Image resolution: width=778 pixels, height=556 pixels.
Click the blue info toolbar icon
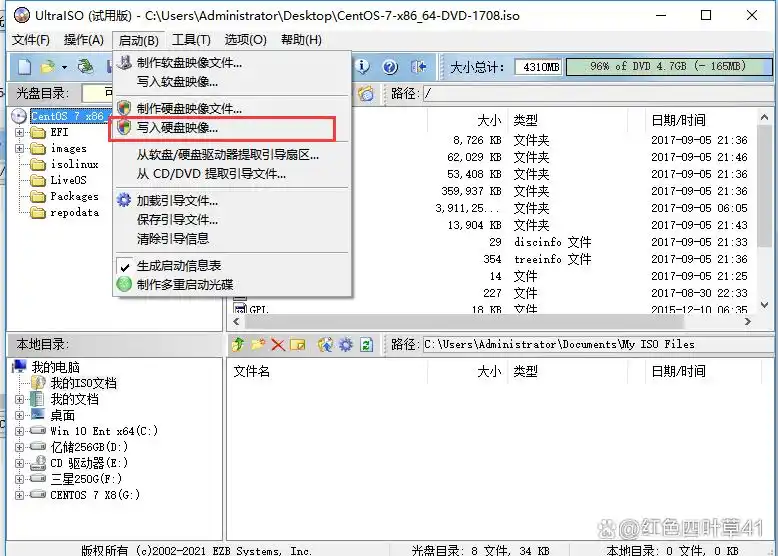point(363,67)
